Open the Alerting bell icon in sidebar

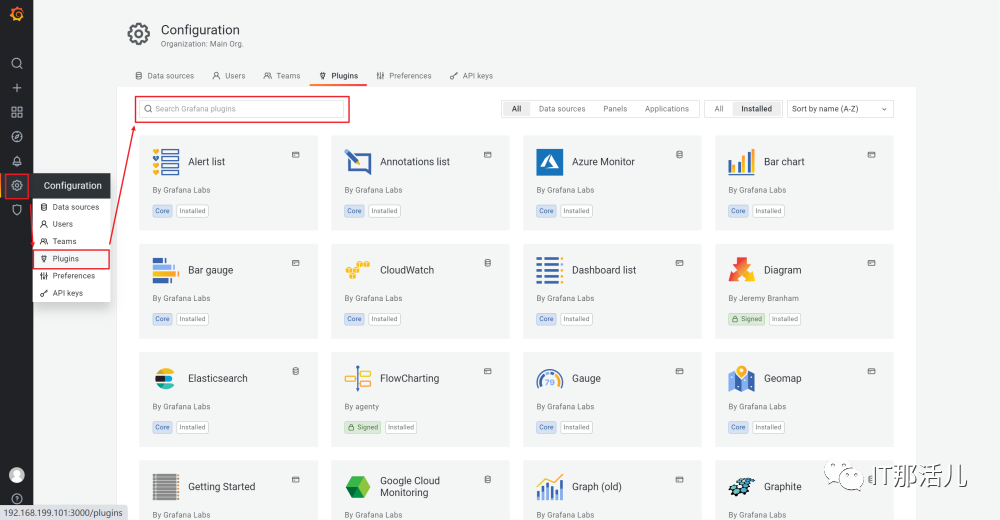pyautogui.click(x=17, y=161)
